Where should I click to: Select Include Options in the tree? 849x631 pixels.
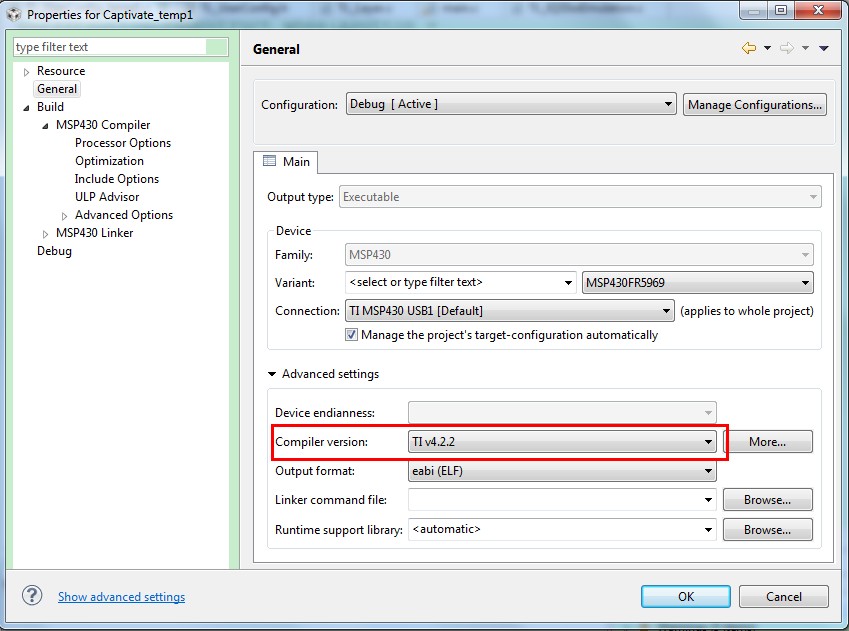[x=116, y=179]
